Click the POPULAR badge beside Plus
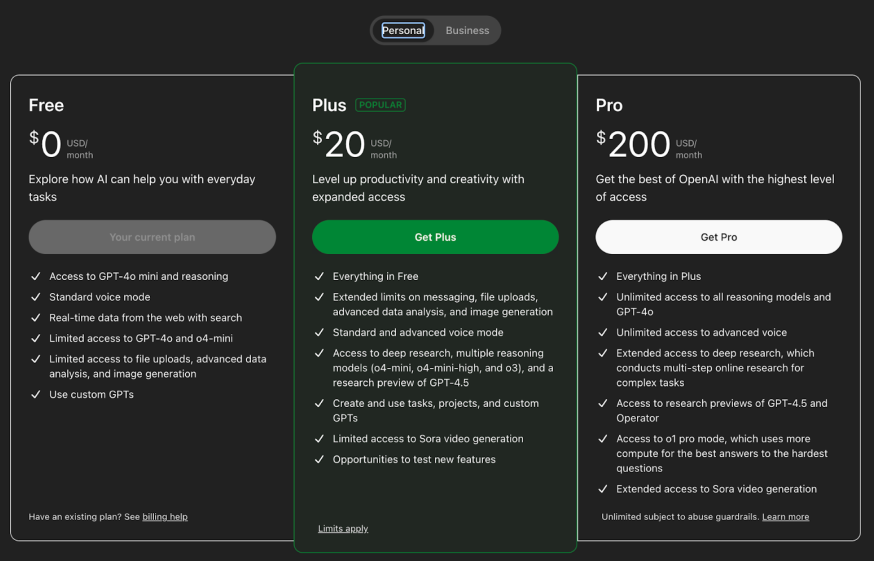Image resolution: width=874 pixels, height=561 pixels. coord(380,105)
